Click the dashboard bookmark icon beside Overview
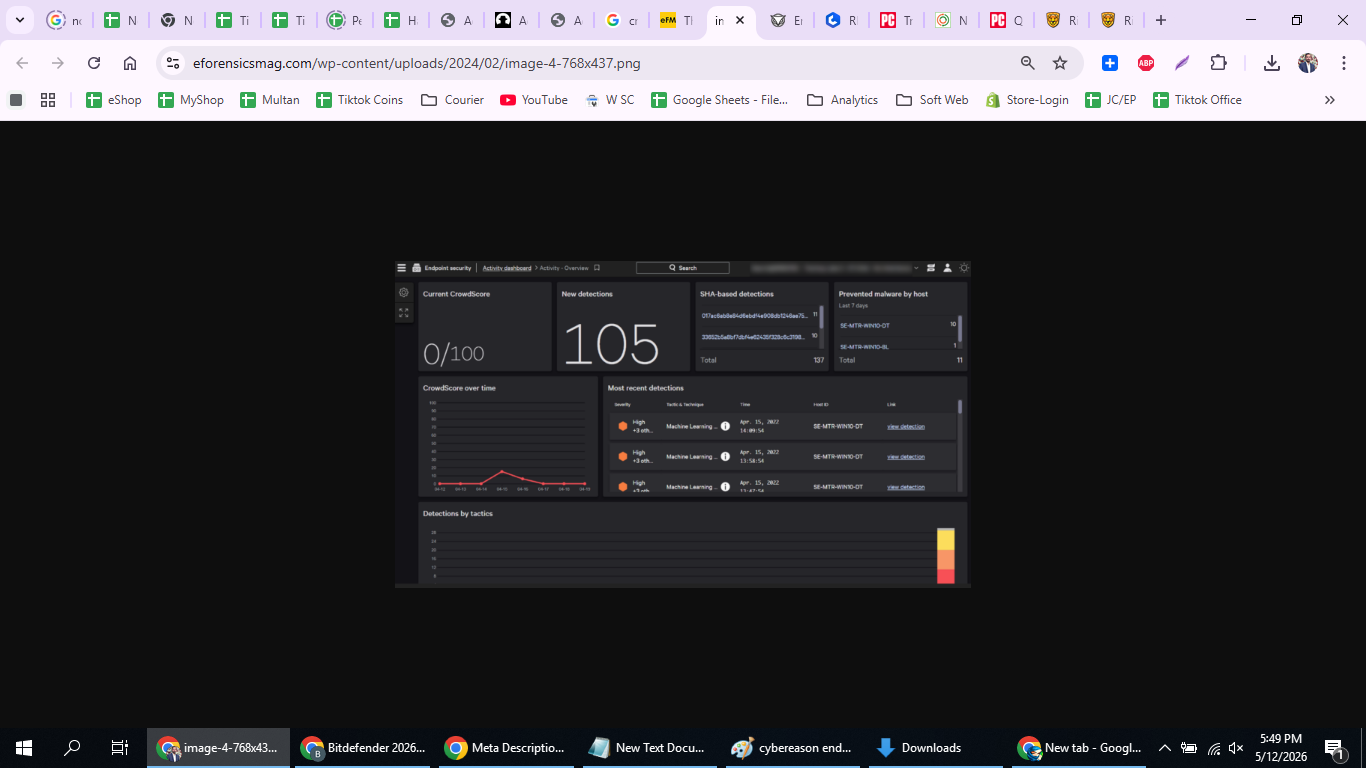 (x=597, y=268)
